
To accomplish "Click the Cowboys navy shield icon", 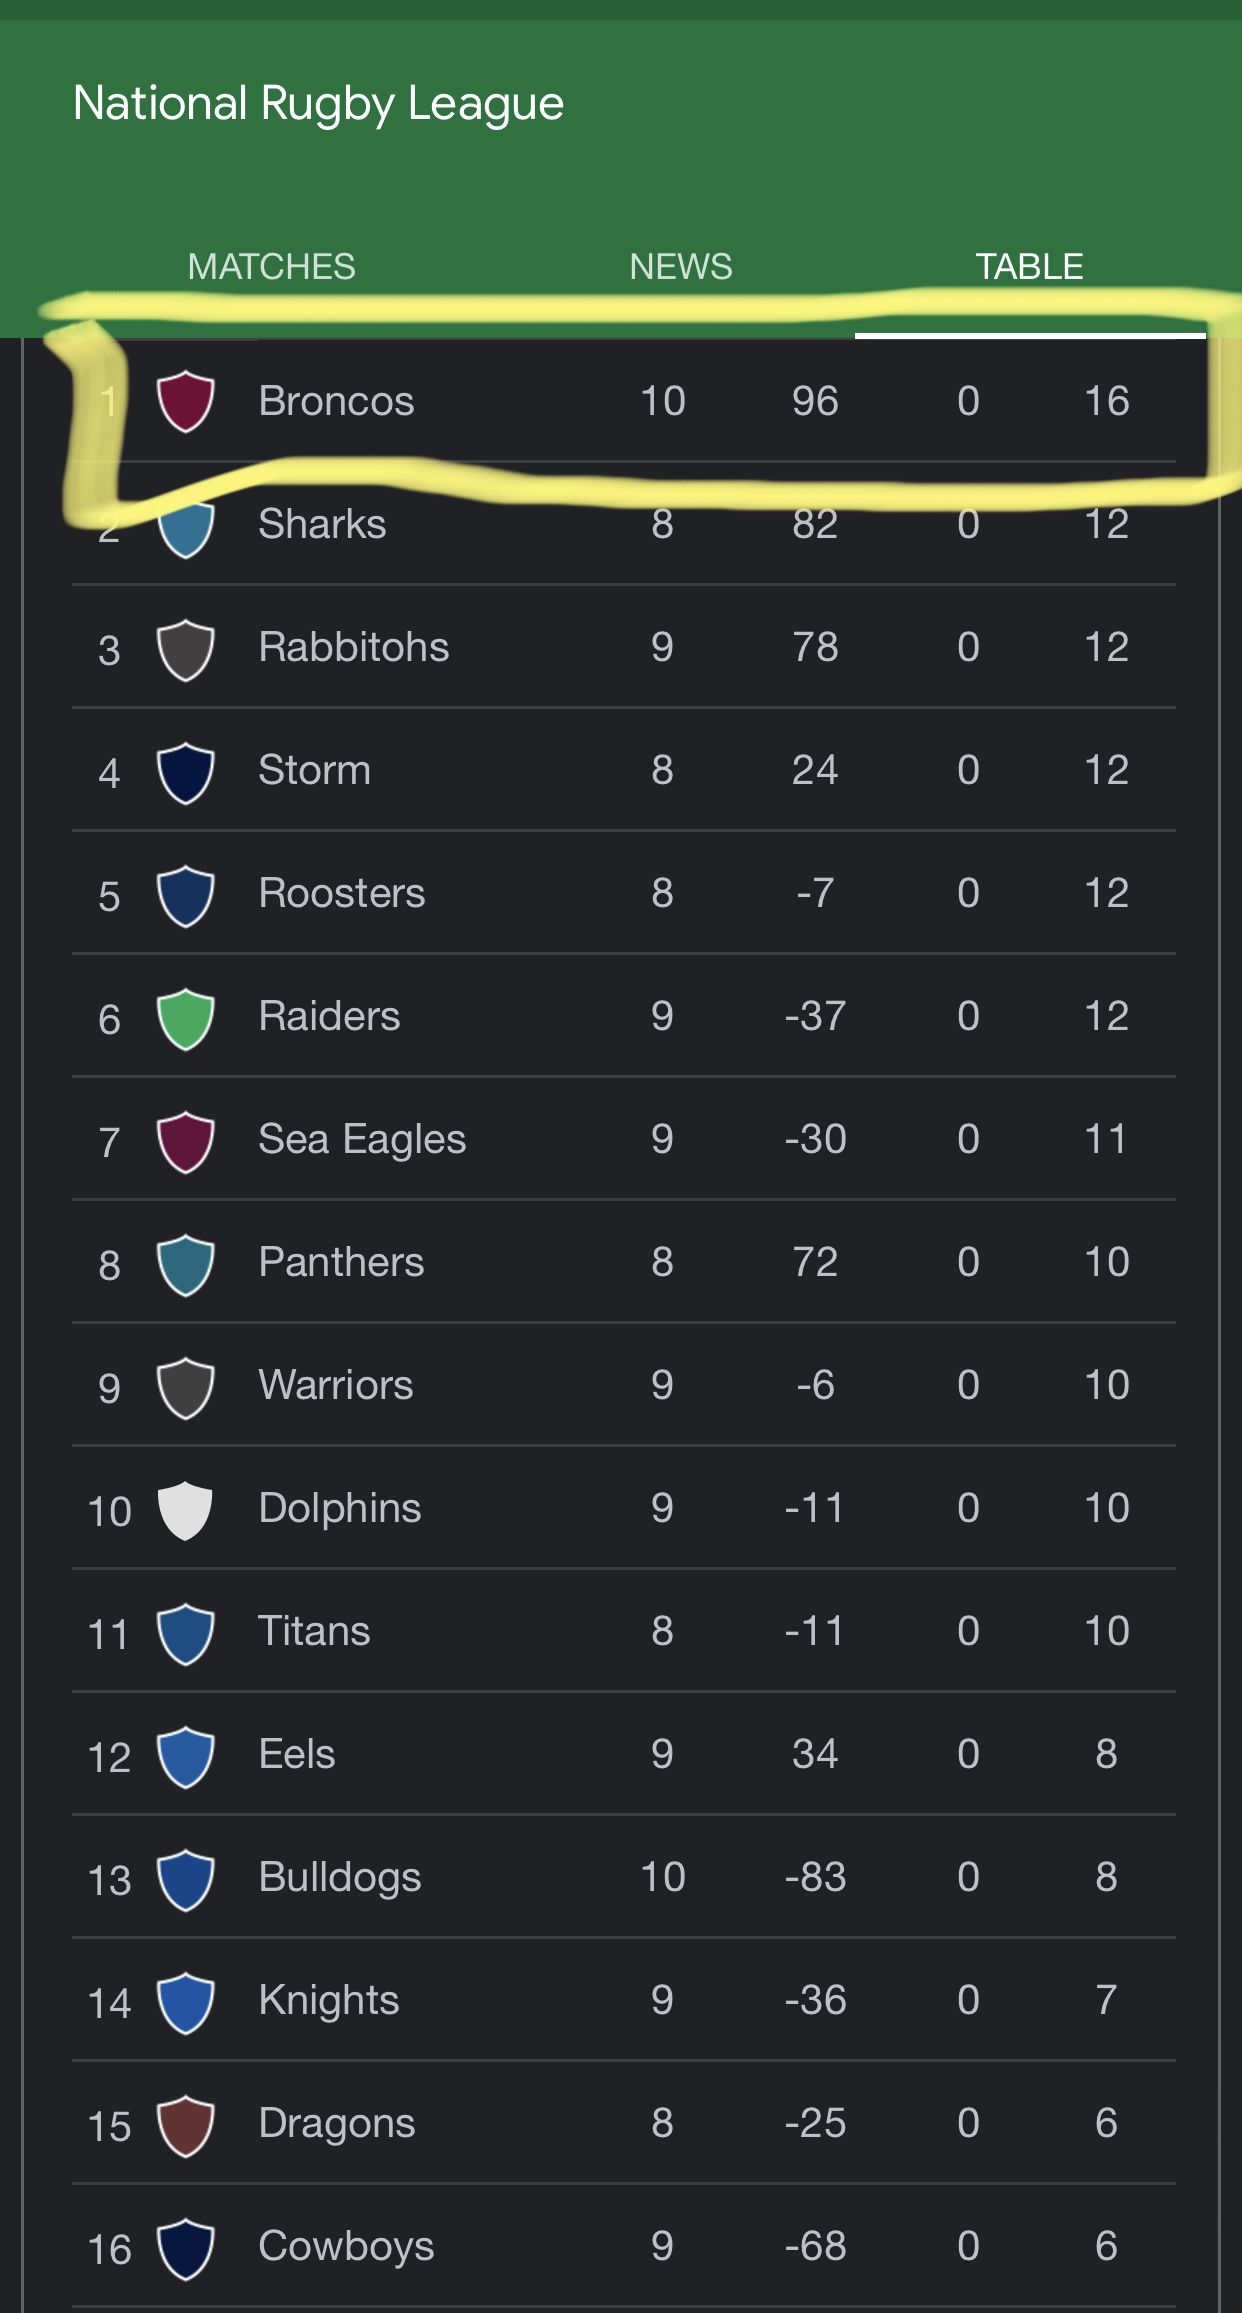I will [185, 2248].
